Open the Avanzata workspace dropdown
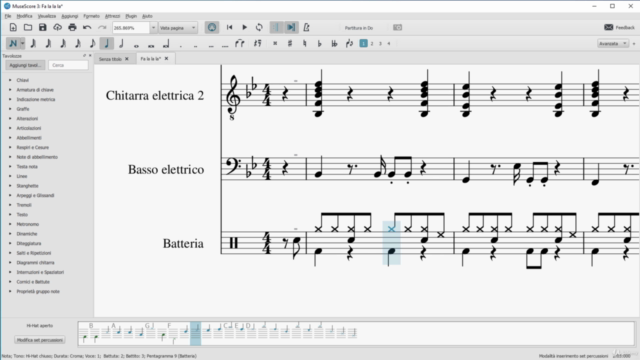This screenshot has width=640, height=360. coord(613,43)
